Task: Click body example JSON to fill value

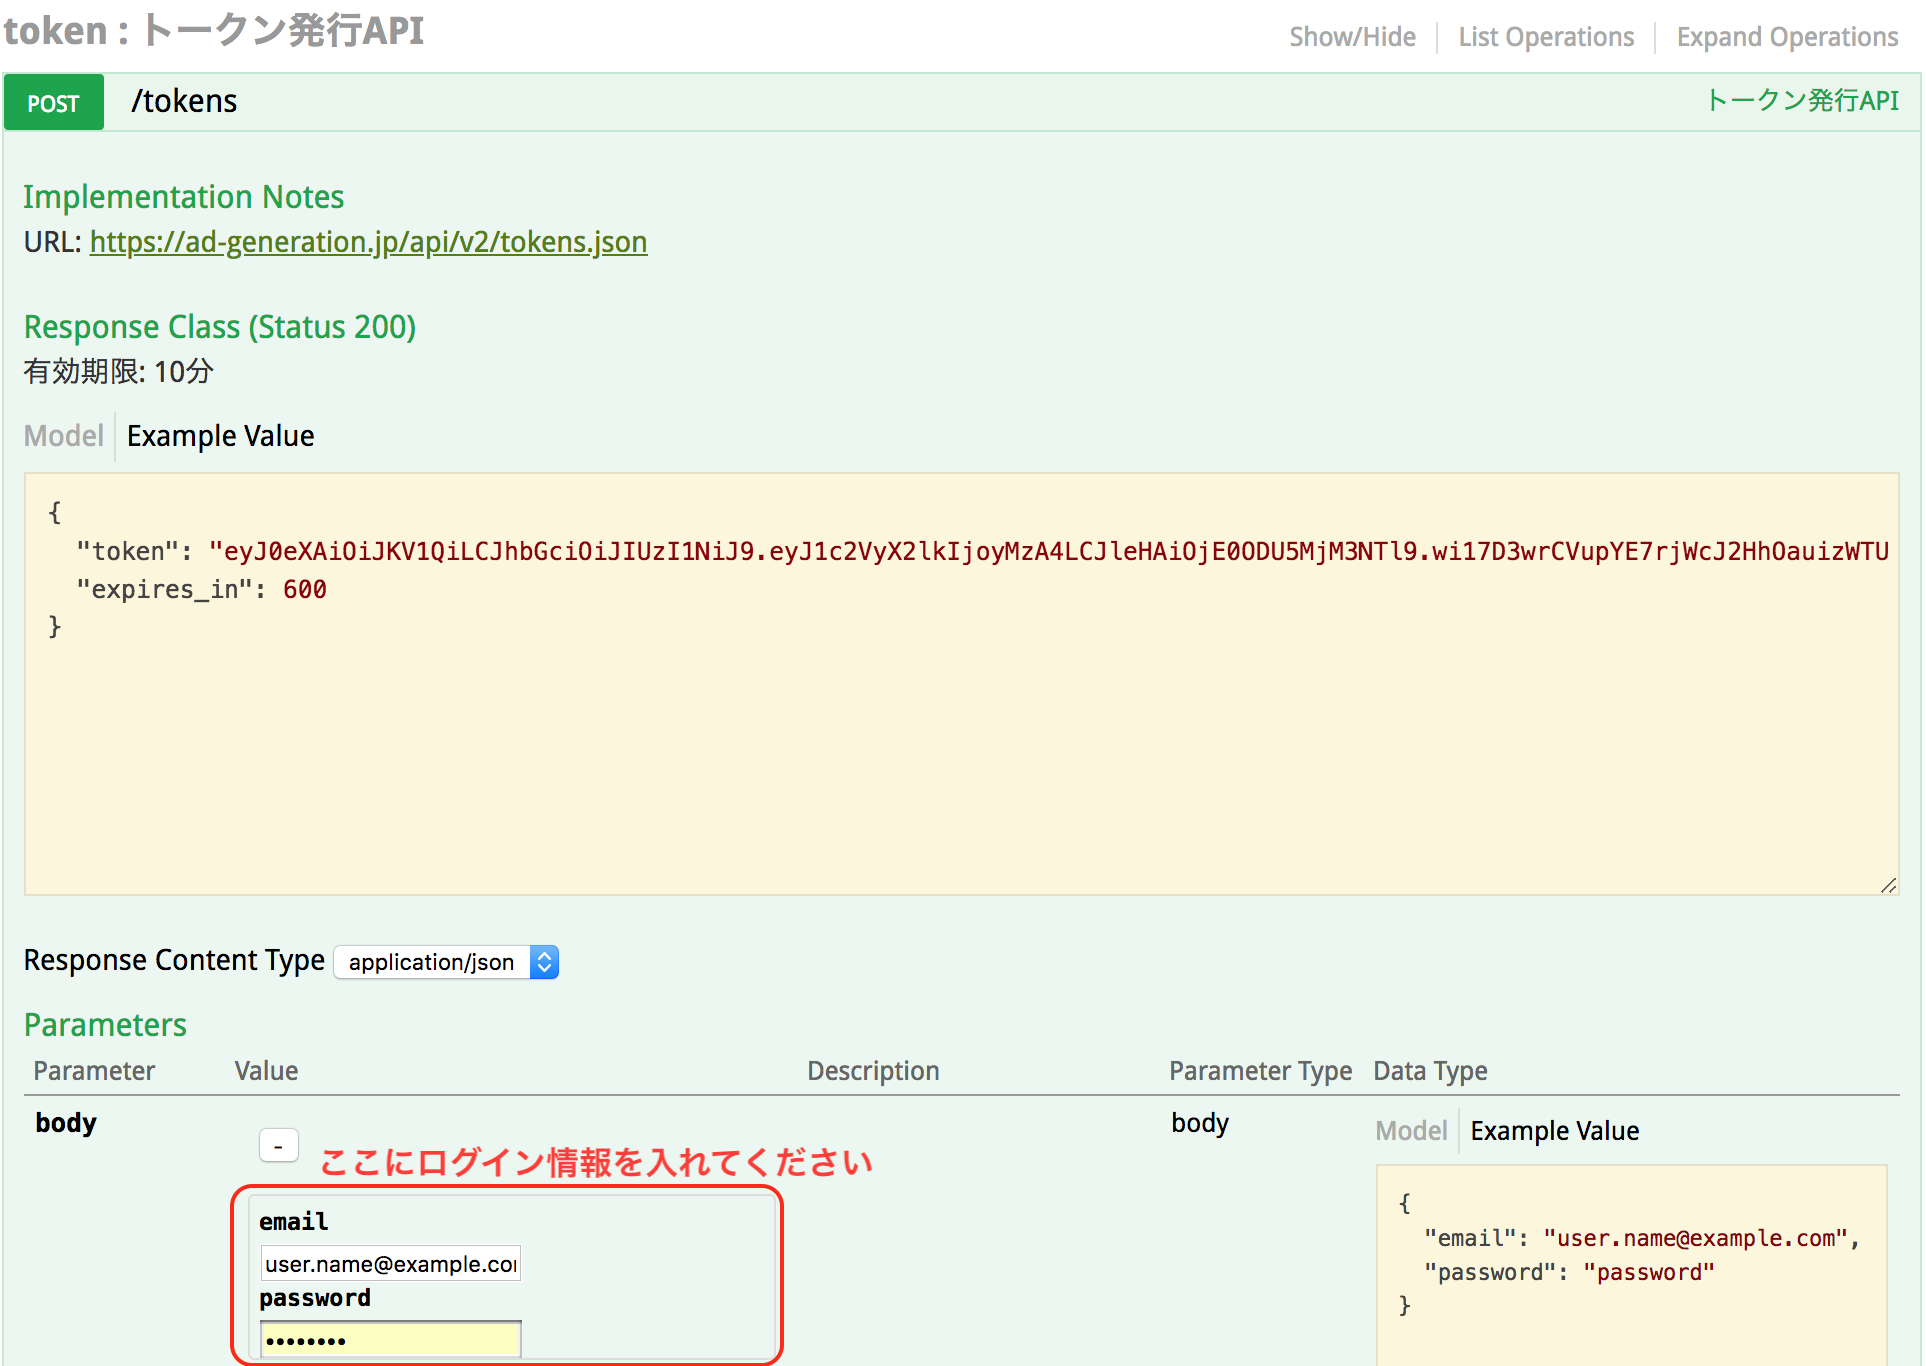Action: click(1630, 1255)
